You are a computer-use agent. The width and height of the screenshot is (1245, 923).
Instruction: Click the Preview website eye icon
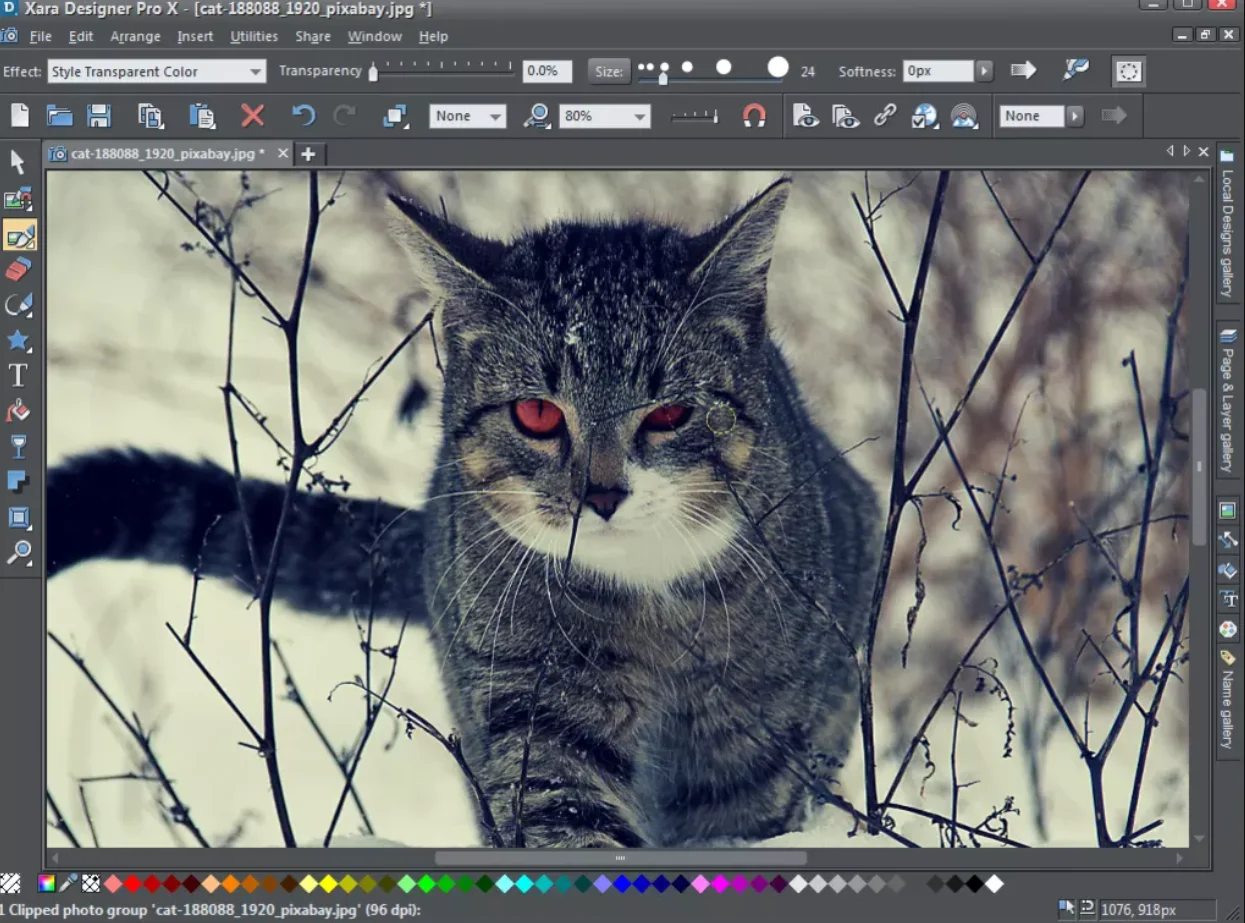click(x=846, y=116)
